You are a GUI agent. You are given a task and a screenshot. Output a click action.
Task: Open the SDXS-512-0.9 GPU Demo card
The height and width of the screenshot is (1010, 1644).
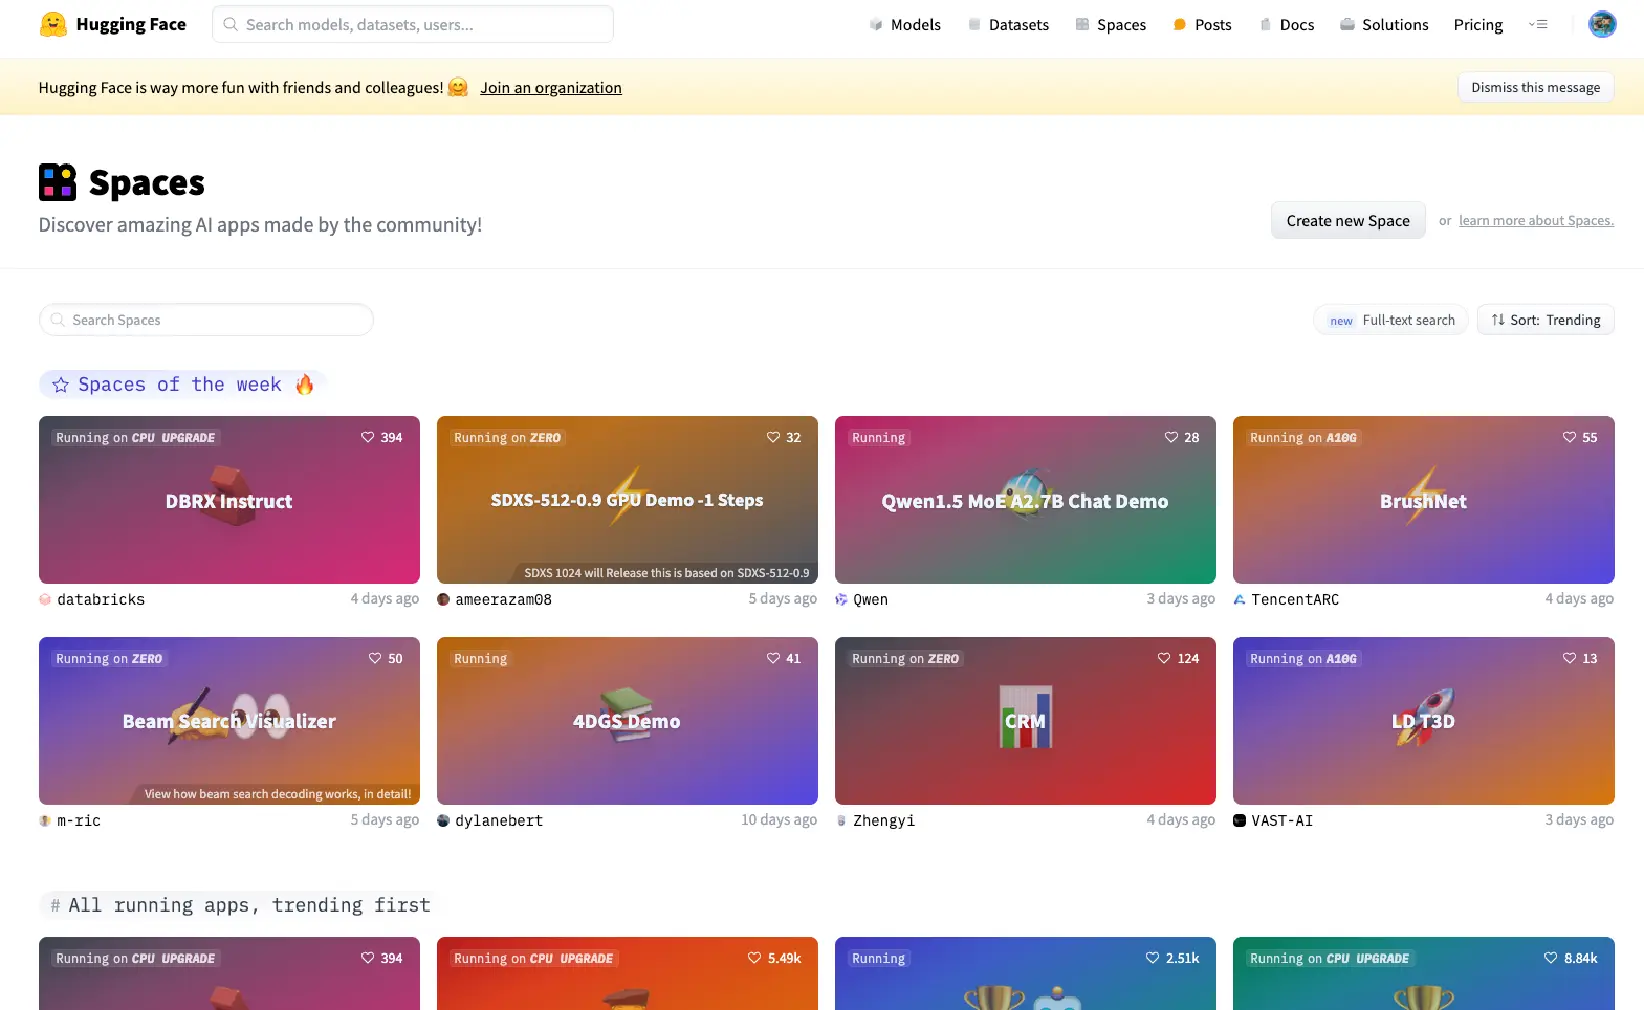pyautogui.click(x=627, y=500)
